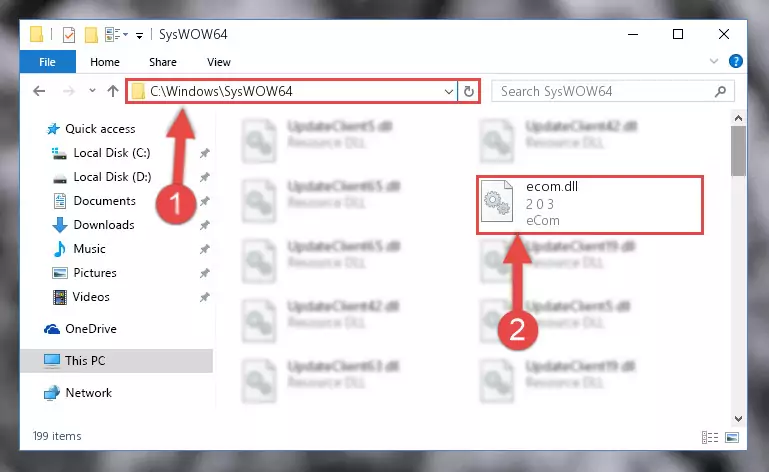Switch to details view in status bar
769x472 pixels.
tap(710, 437)
